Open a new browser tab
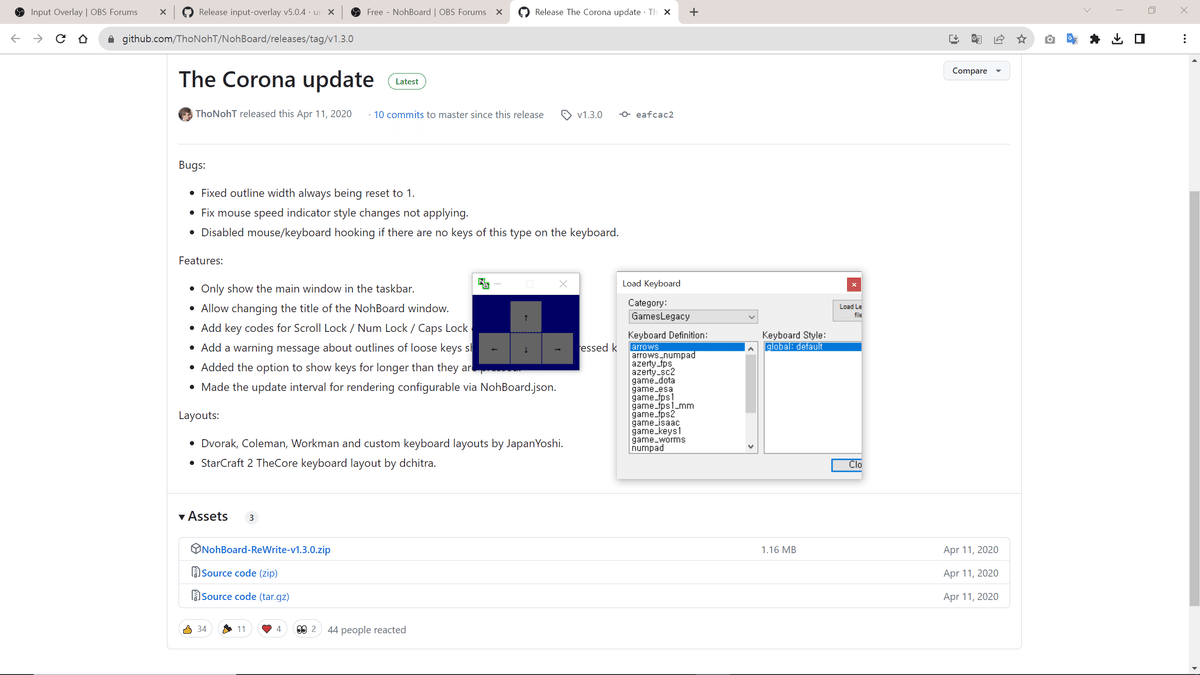Viewport: 1200px width, 675px height. [x=694, y=12]
